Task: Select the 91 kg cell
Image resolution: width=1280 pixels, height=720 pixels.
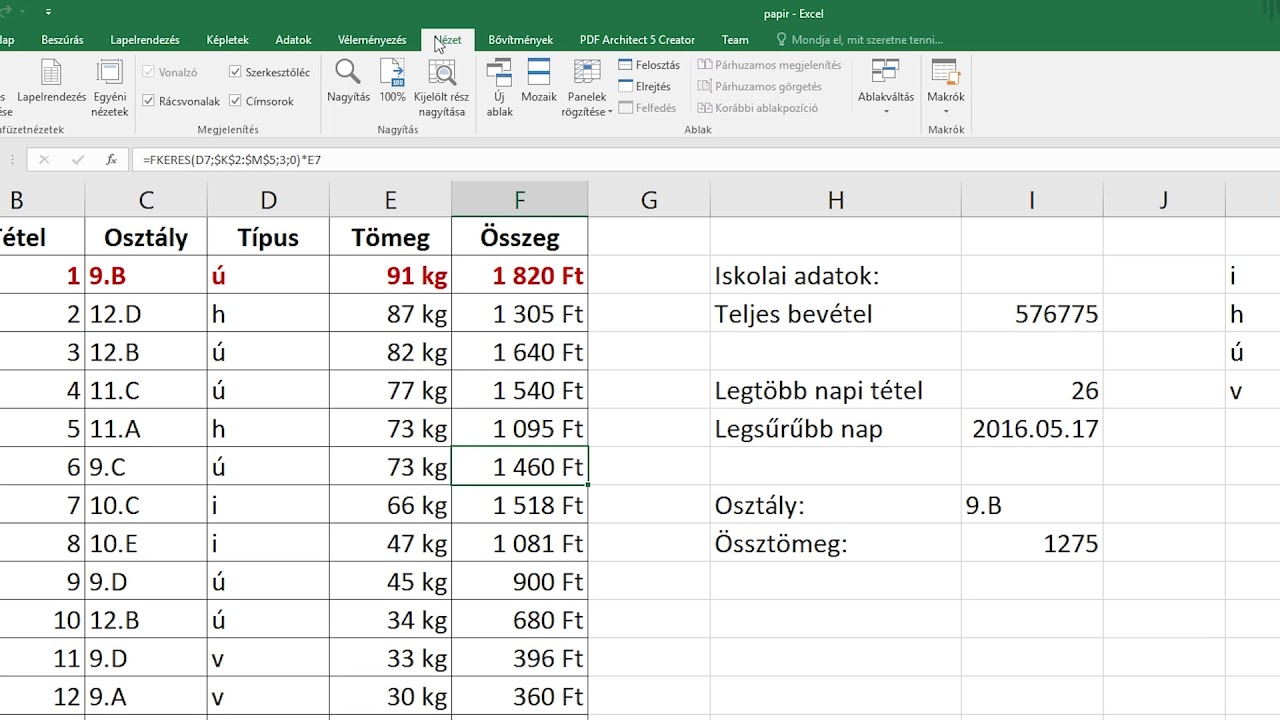Action: pyautogui.click(x=390, y=275)
